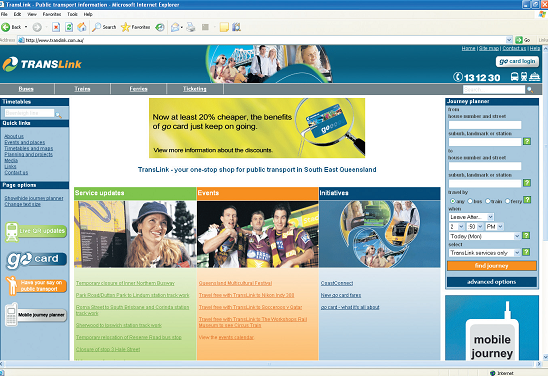Click the browser address bar URL field
This screenshot has height=376, width=548.
[262, 40]
